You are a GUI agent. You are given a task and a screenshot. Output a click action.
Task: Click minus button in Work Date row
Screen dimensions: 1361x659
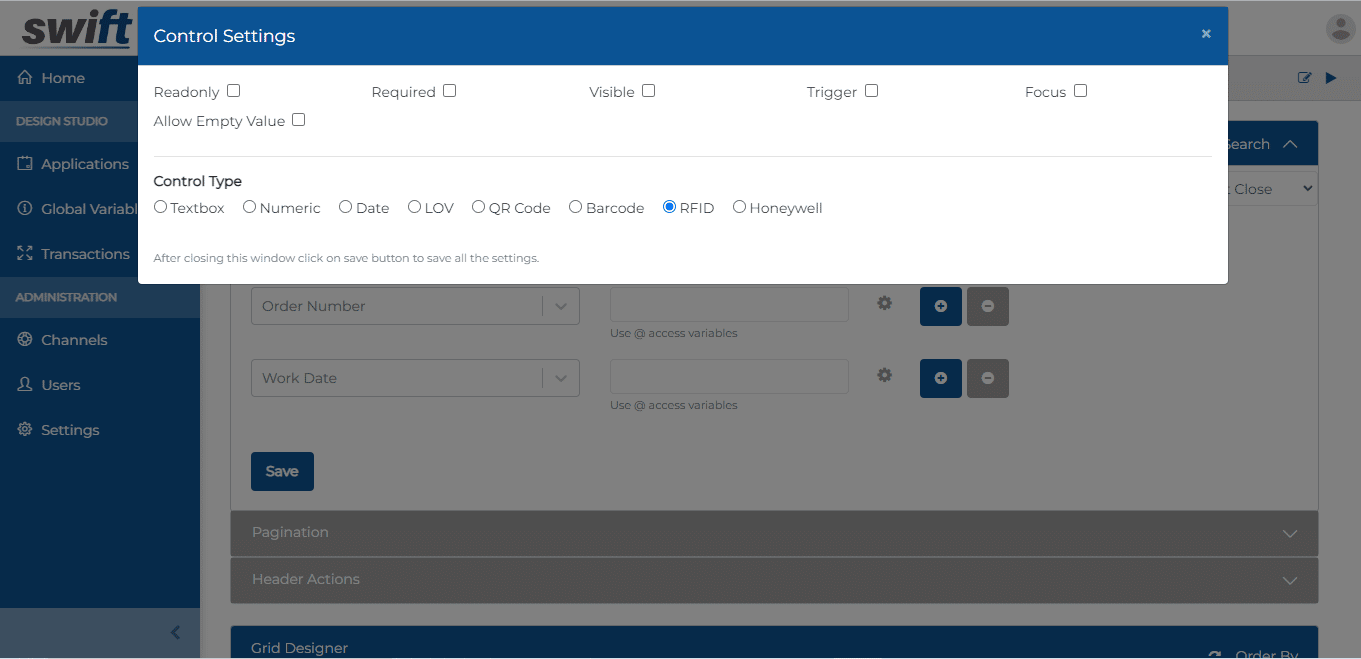click(x=987, y=378)
